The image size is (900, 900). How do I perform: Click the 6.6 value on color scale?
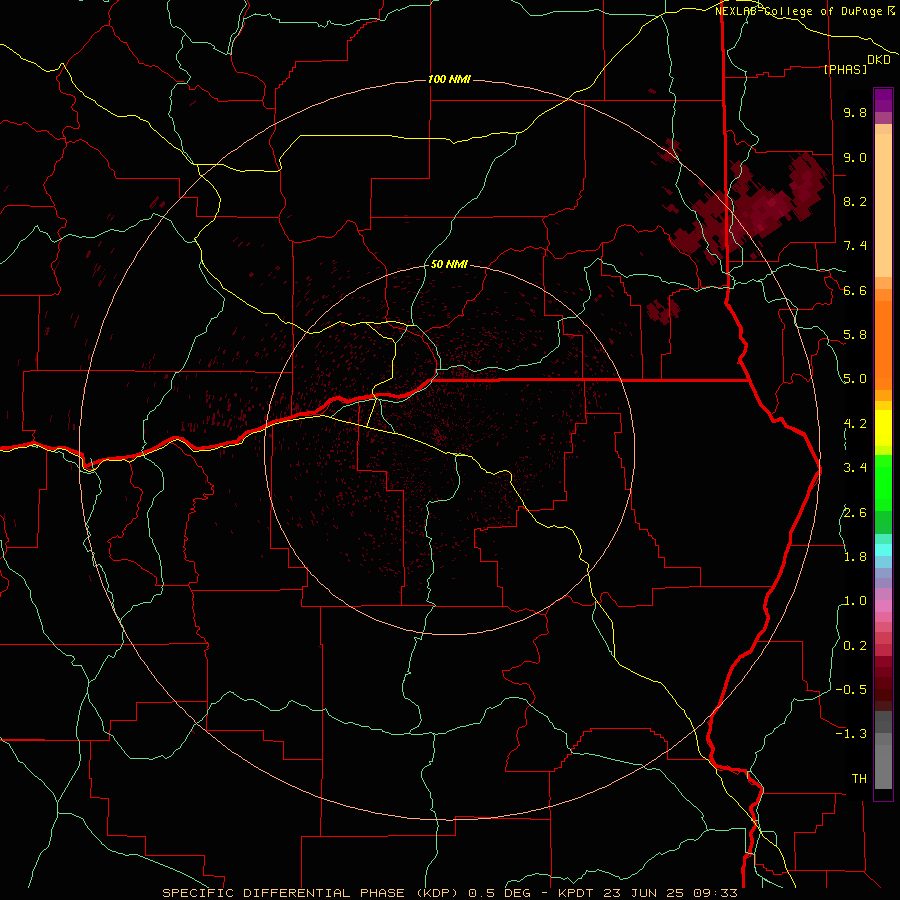855,290
